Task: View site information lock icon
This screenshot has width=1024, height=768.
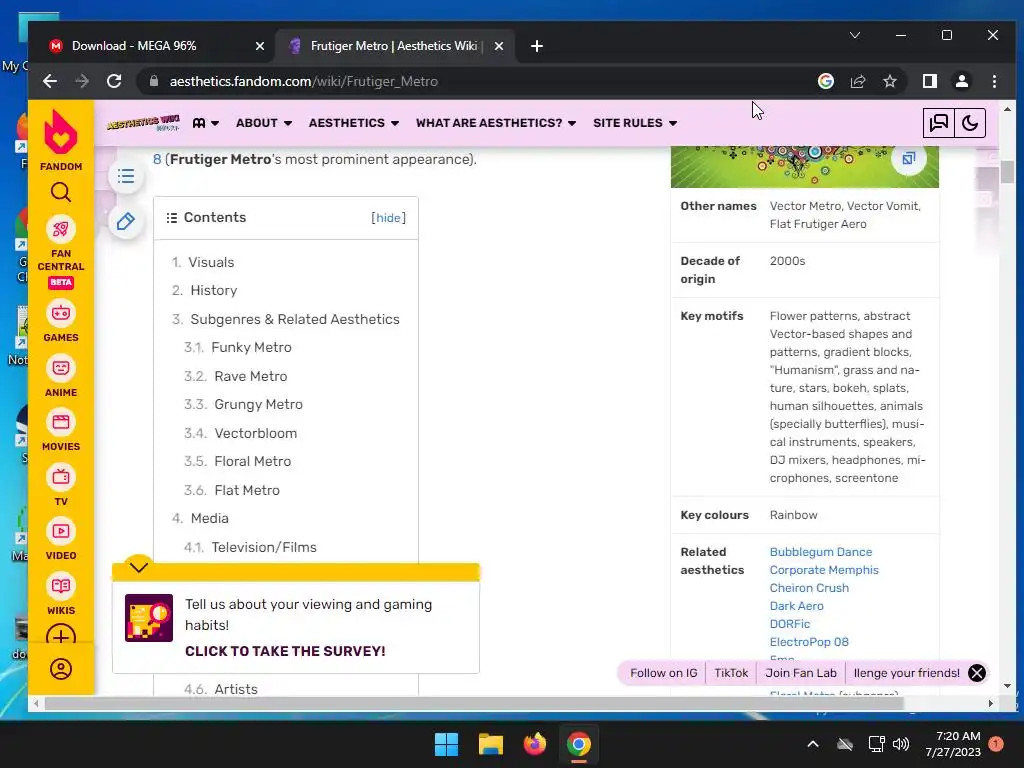Action: click(x=154, y=81)
